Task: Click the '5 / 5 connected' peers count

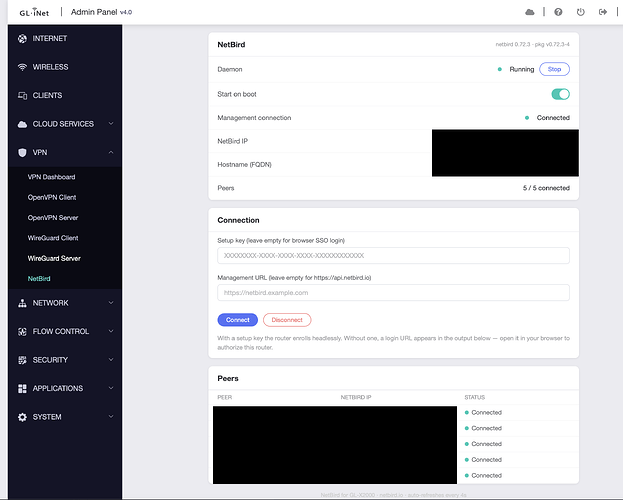Action: click(546, 188)
